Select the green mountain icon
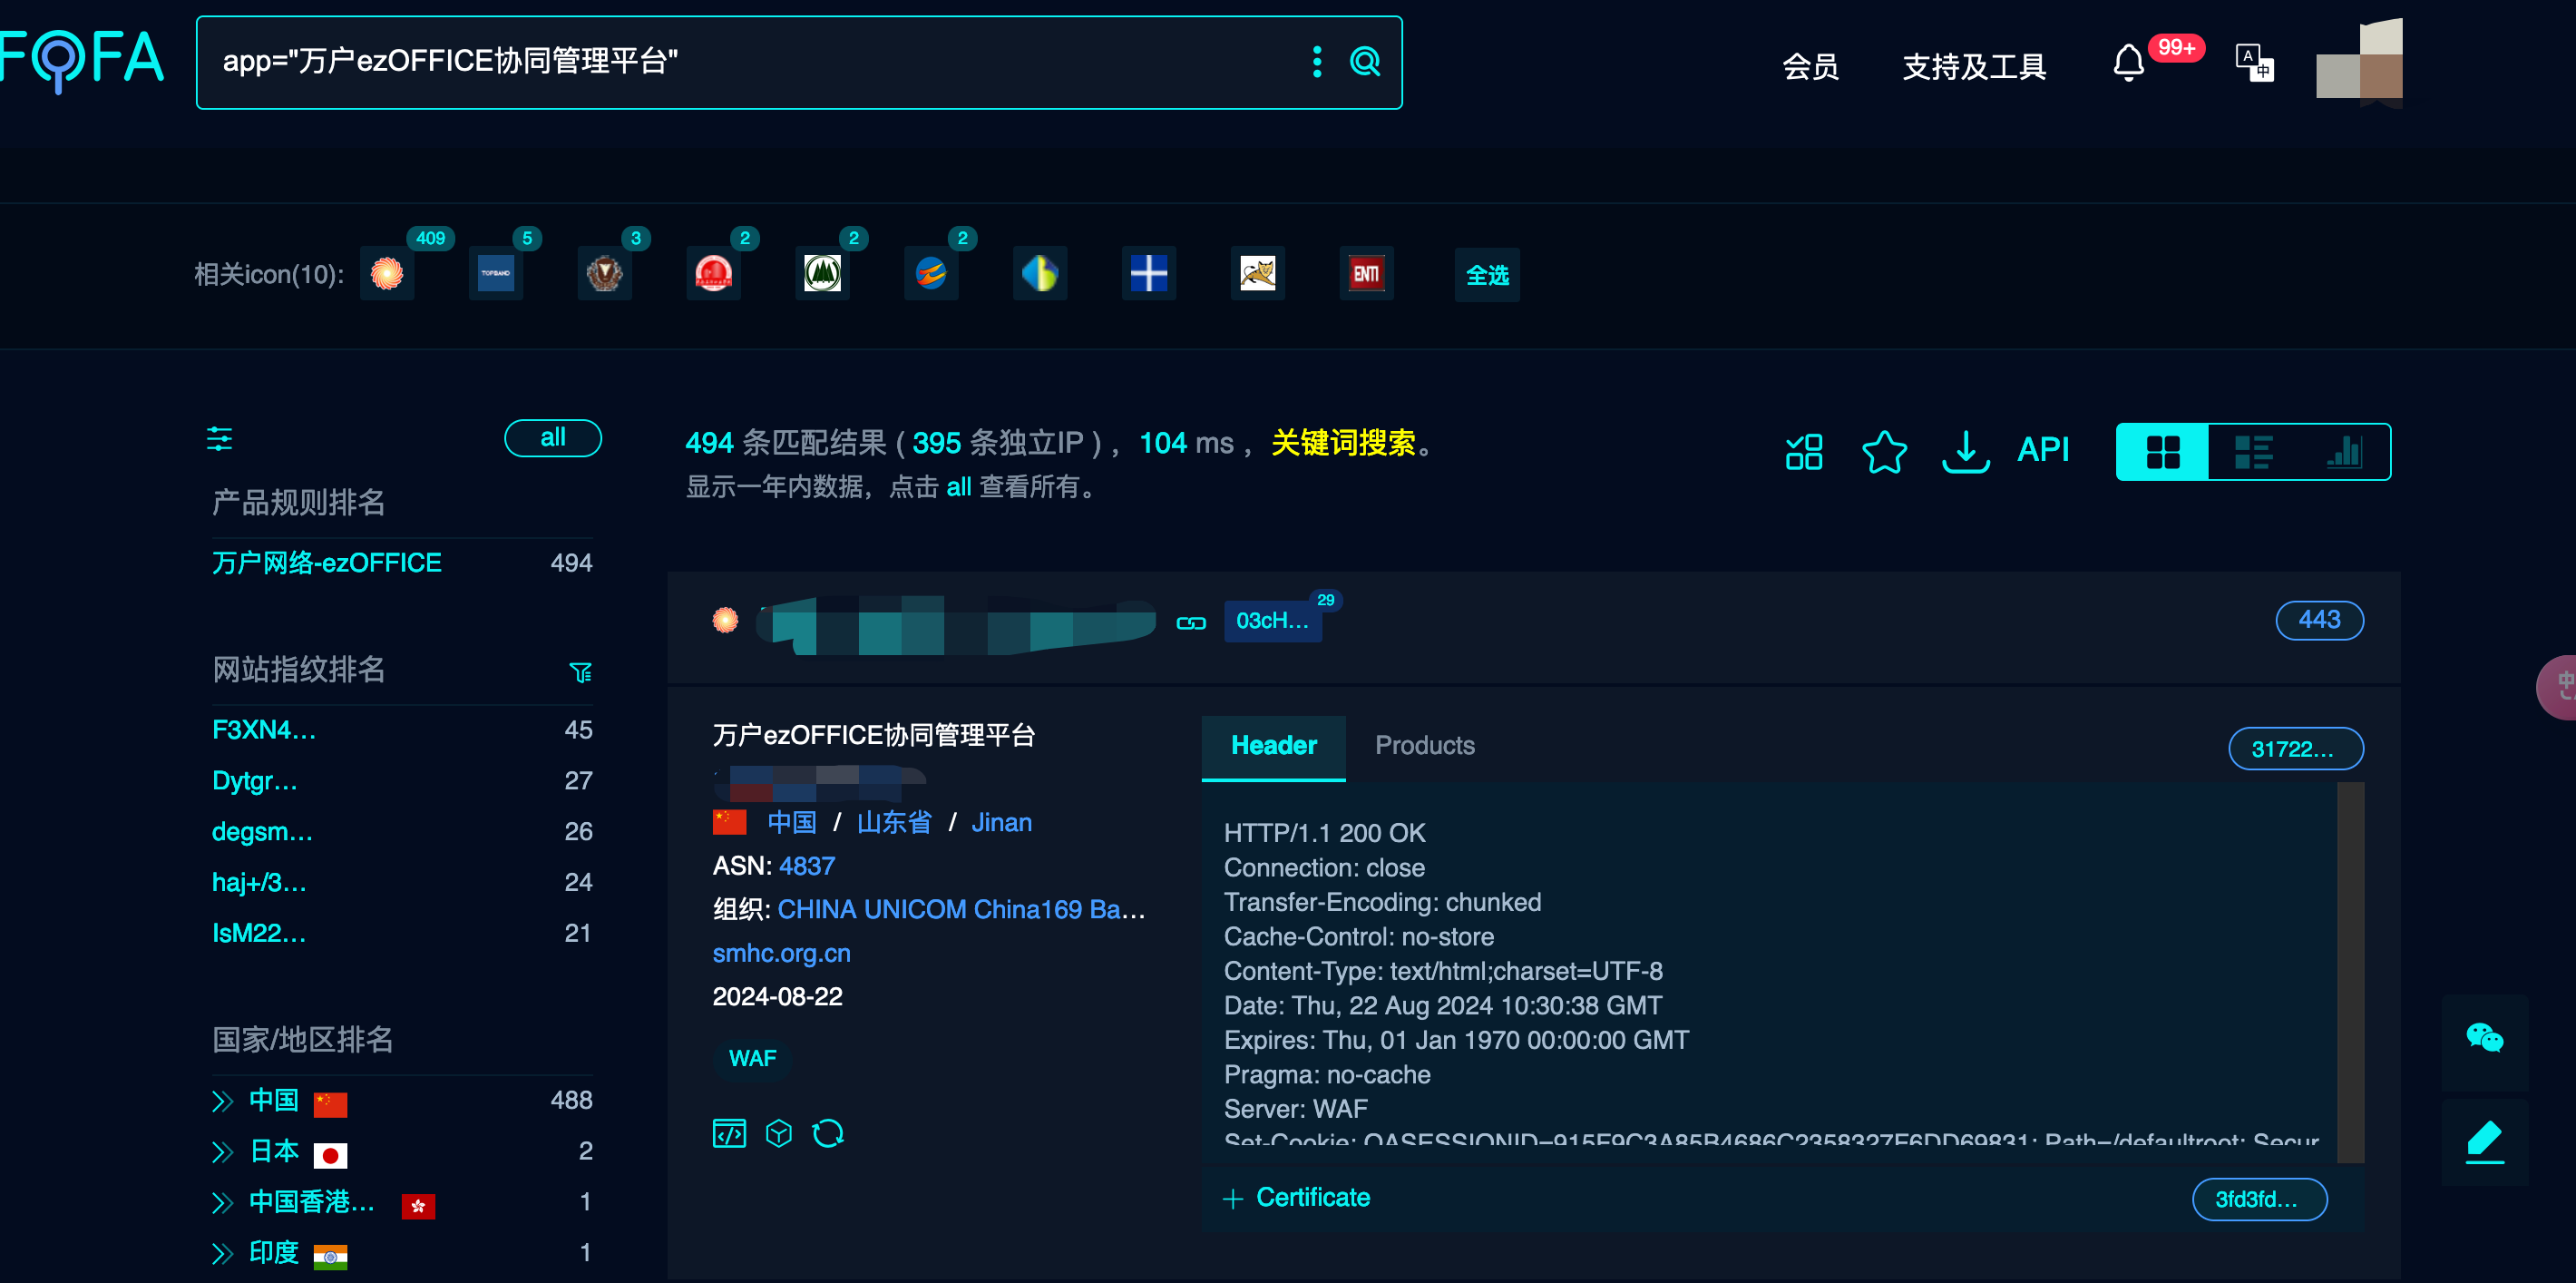This screenshot has width=2576, height=1283. [822, 273]
